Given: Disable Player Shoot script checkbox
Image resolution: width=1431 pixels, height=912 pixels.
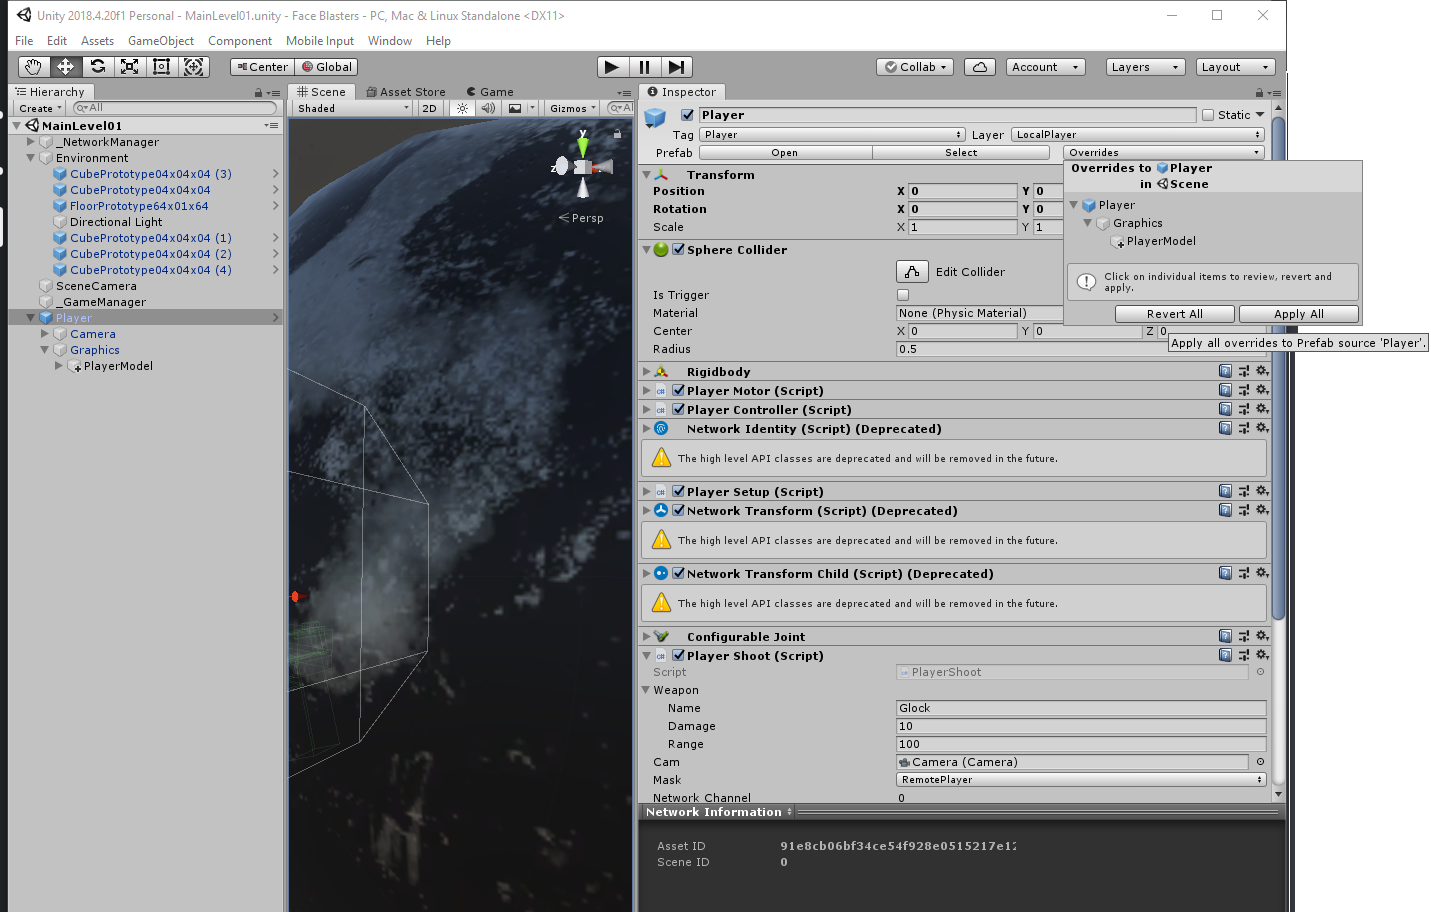Looking at the screenshot, I should coord(679,656).
